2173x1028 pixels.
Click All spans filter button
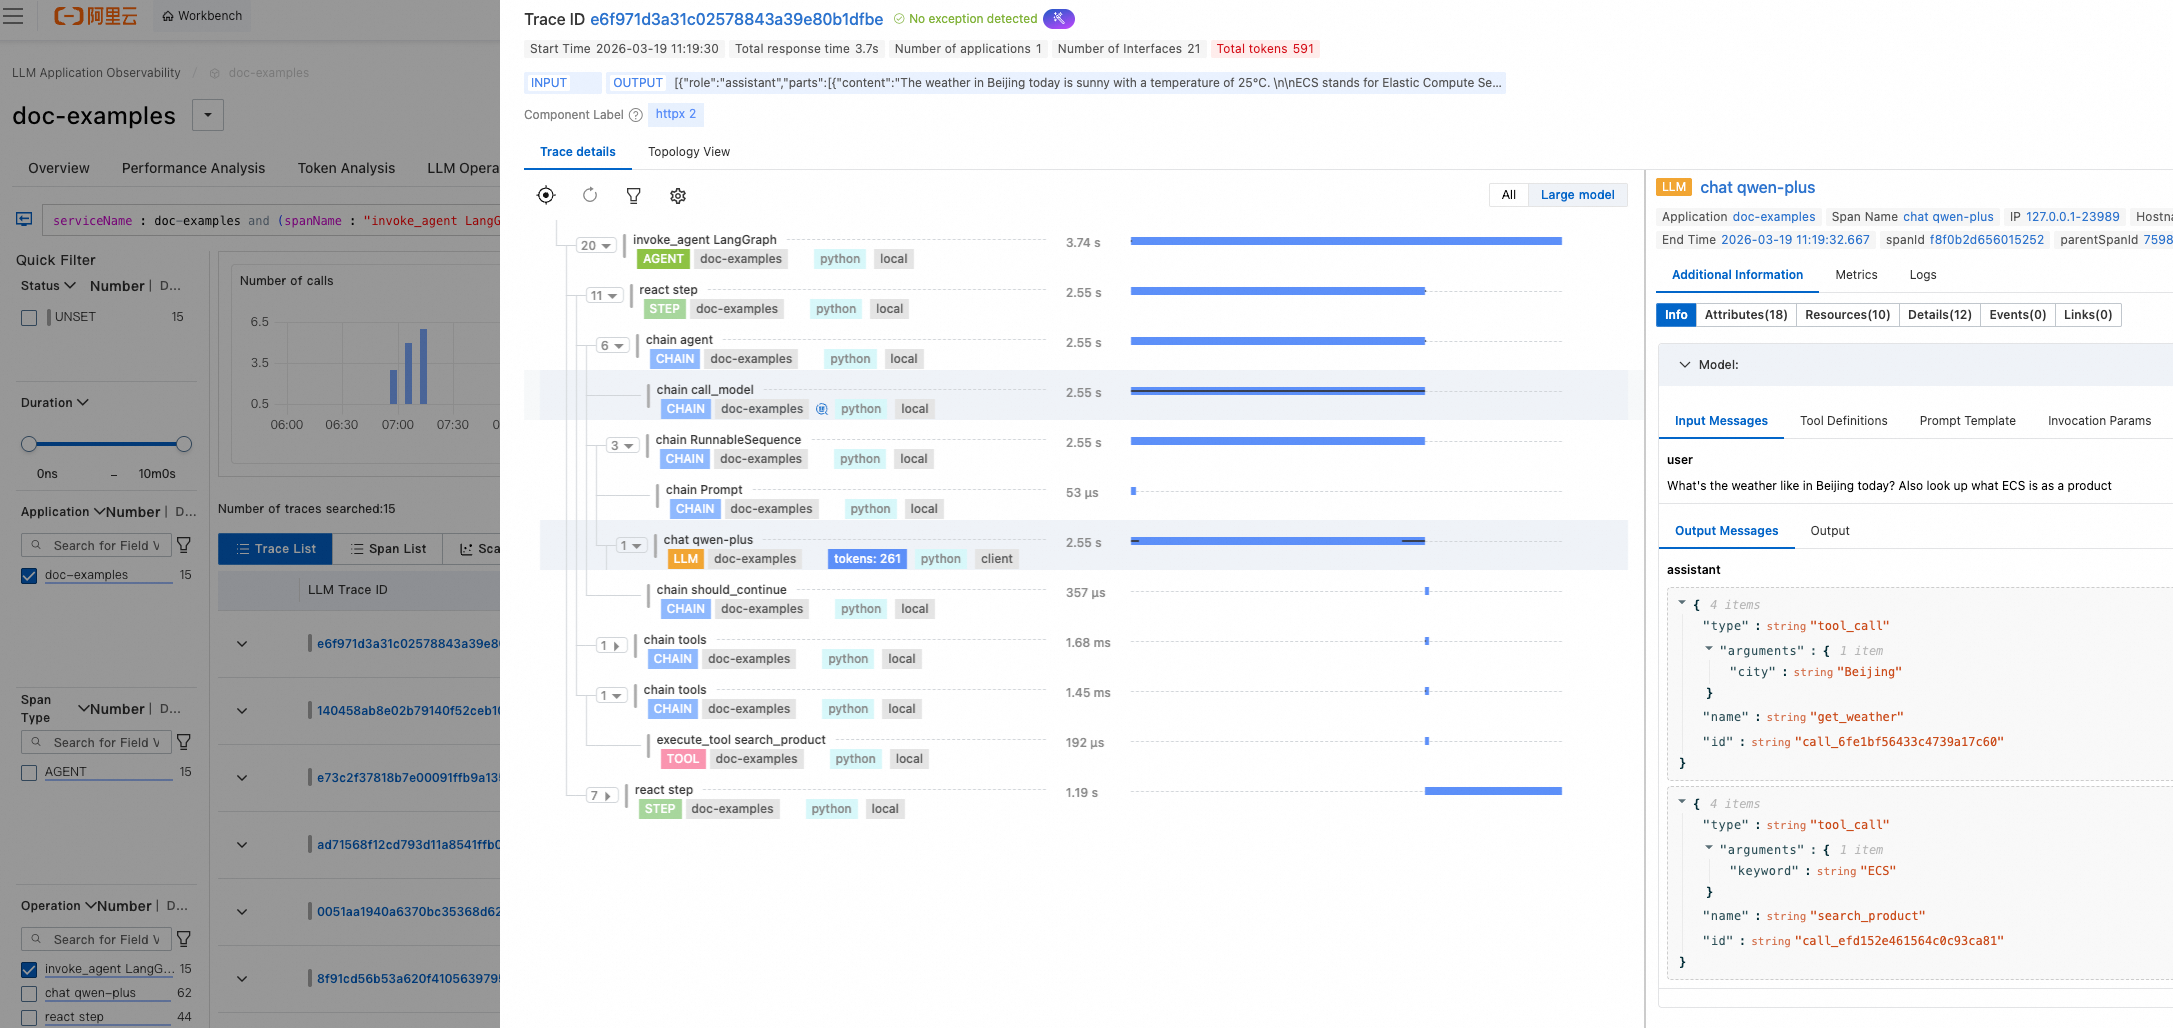coord(1508,195)
